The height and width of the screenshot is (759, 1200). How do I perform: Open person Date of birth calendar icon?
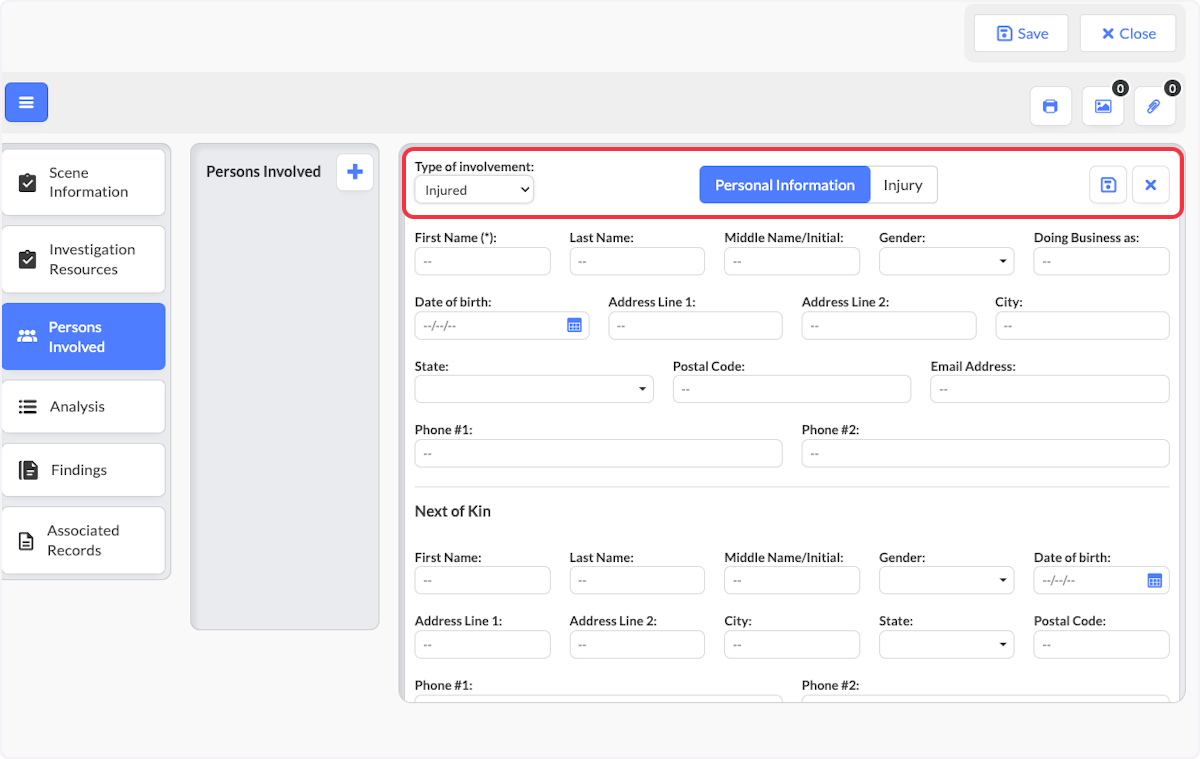click(x=574, y=325)
